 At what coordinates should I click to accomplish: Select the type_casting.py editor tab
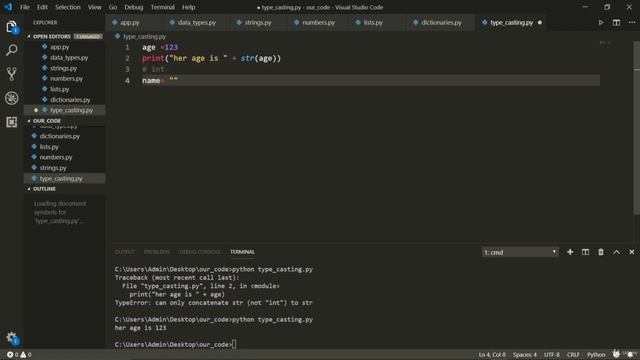[x=511, y=22]
